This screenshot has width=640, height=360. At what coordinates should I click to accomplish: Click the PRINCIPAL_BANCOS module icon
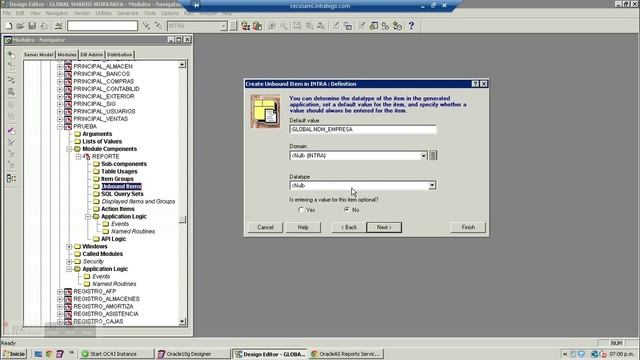(68, 74)
